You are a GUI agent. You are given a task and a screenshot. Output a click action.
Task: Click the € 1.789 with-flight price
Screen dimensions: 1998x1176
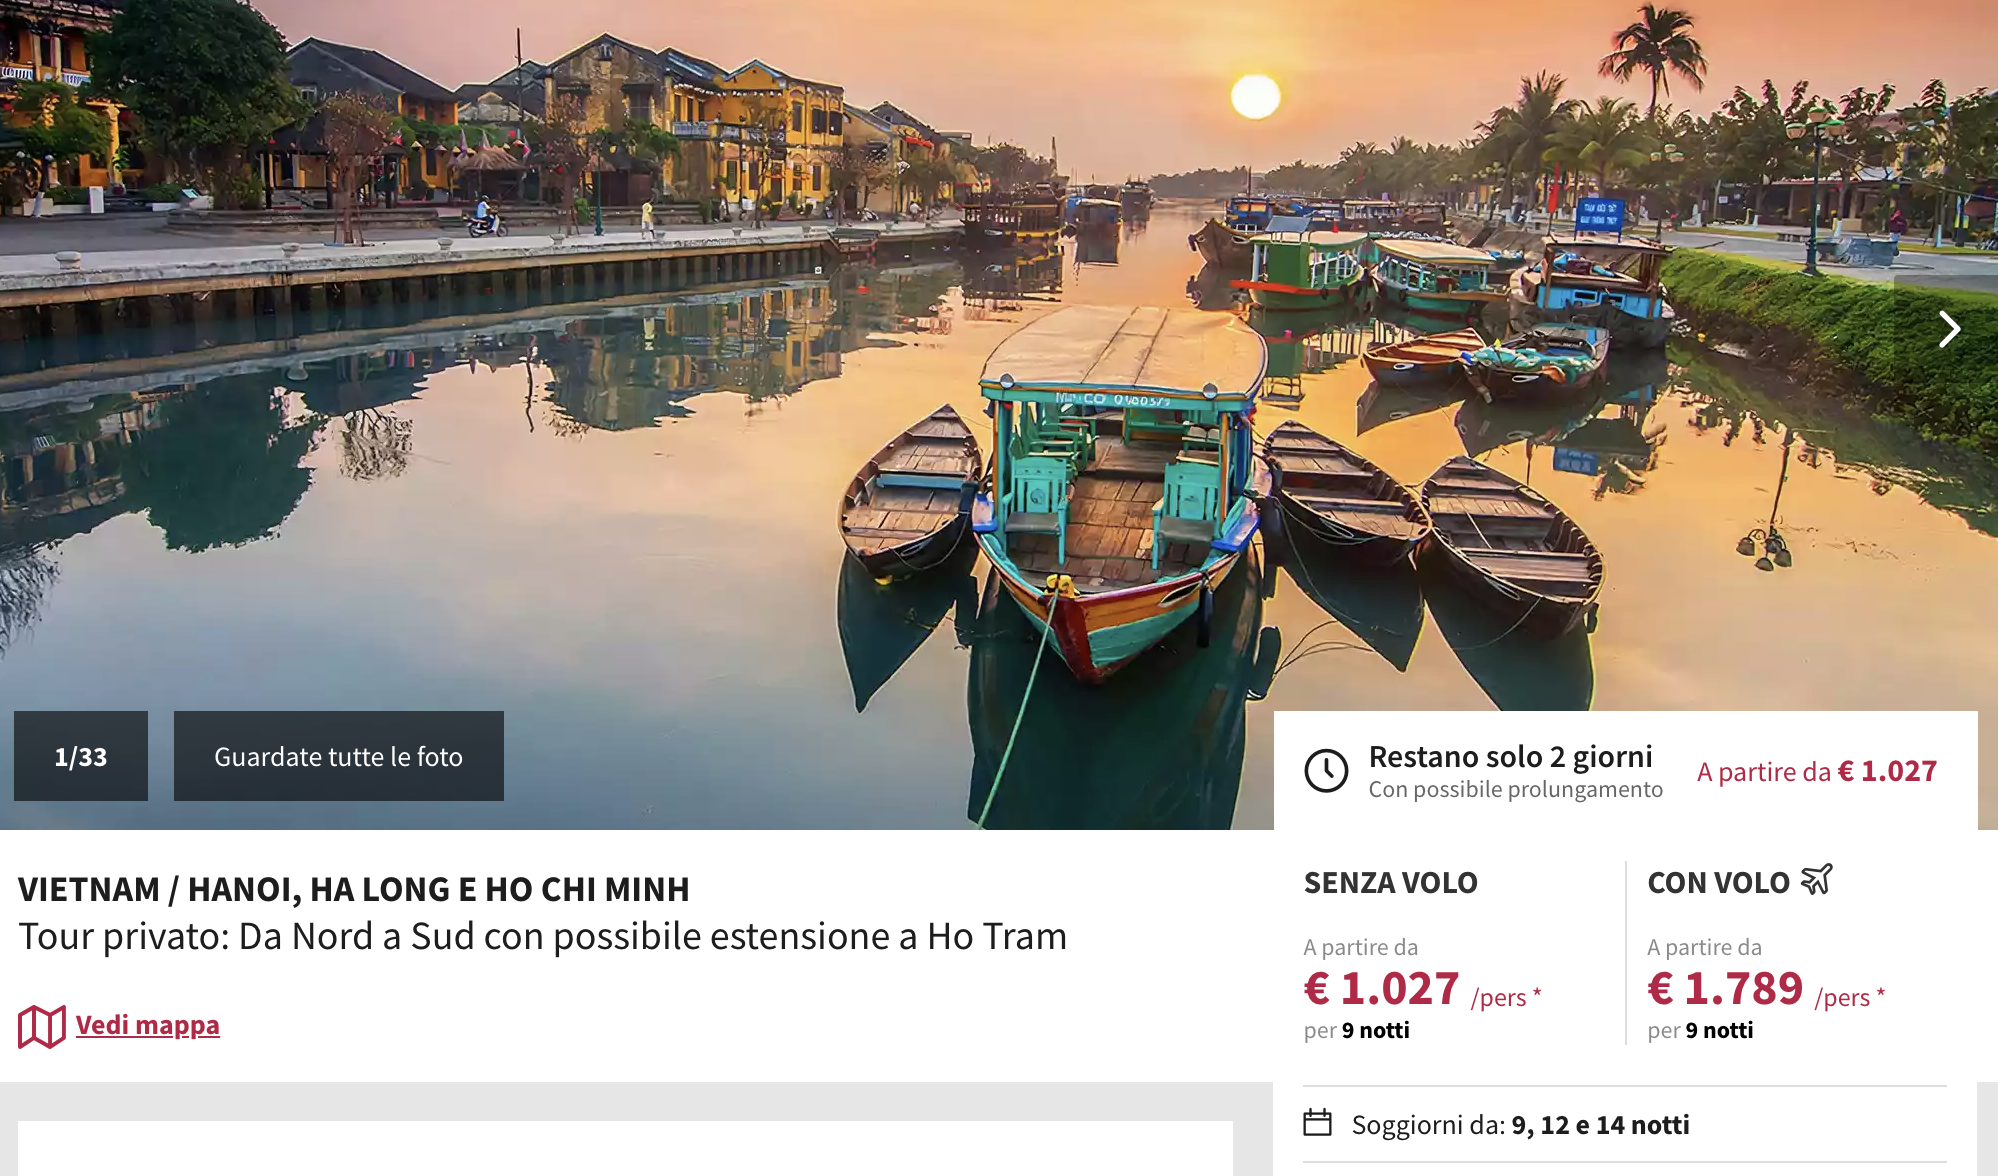[1725, 989]
